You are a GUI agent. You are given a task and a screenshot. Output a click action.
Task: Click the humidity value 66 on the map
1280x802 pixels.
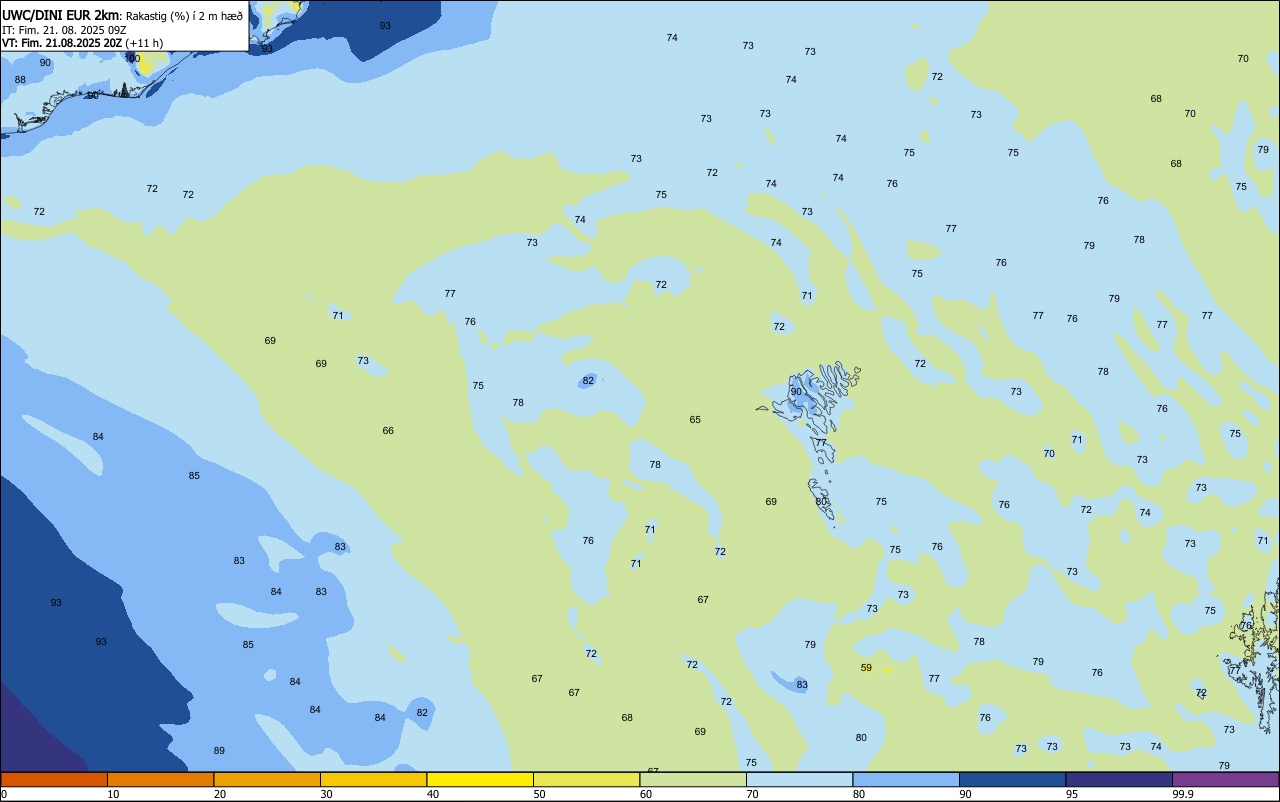pyautogui.click(x=388, y=430)
